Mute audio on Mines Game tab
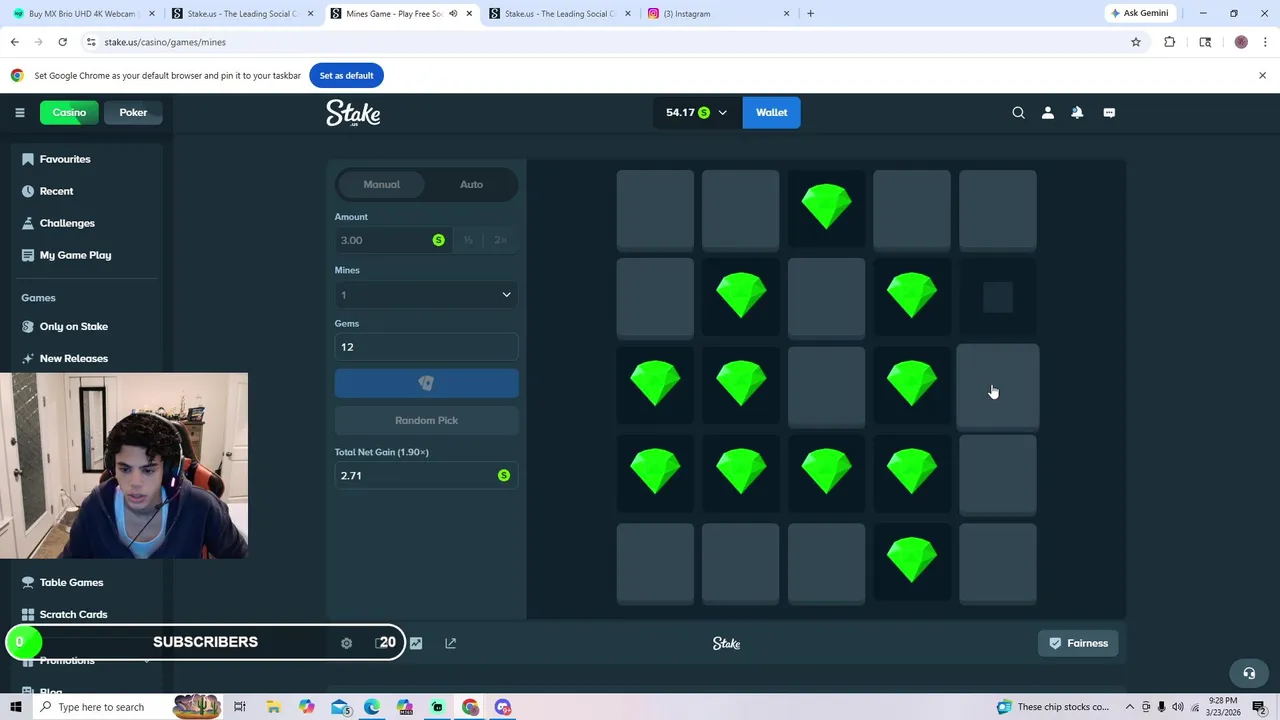 point(453,14)
